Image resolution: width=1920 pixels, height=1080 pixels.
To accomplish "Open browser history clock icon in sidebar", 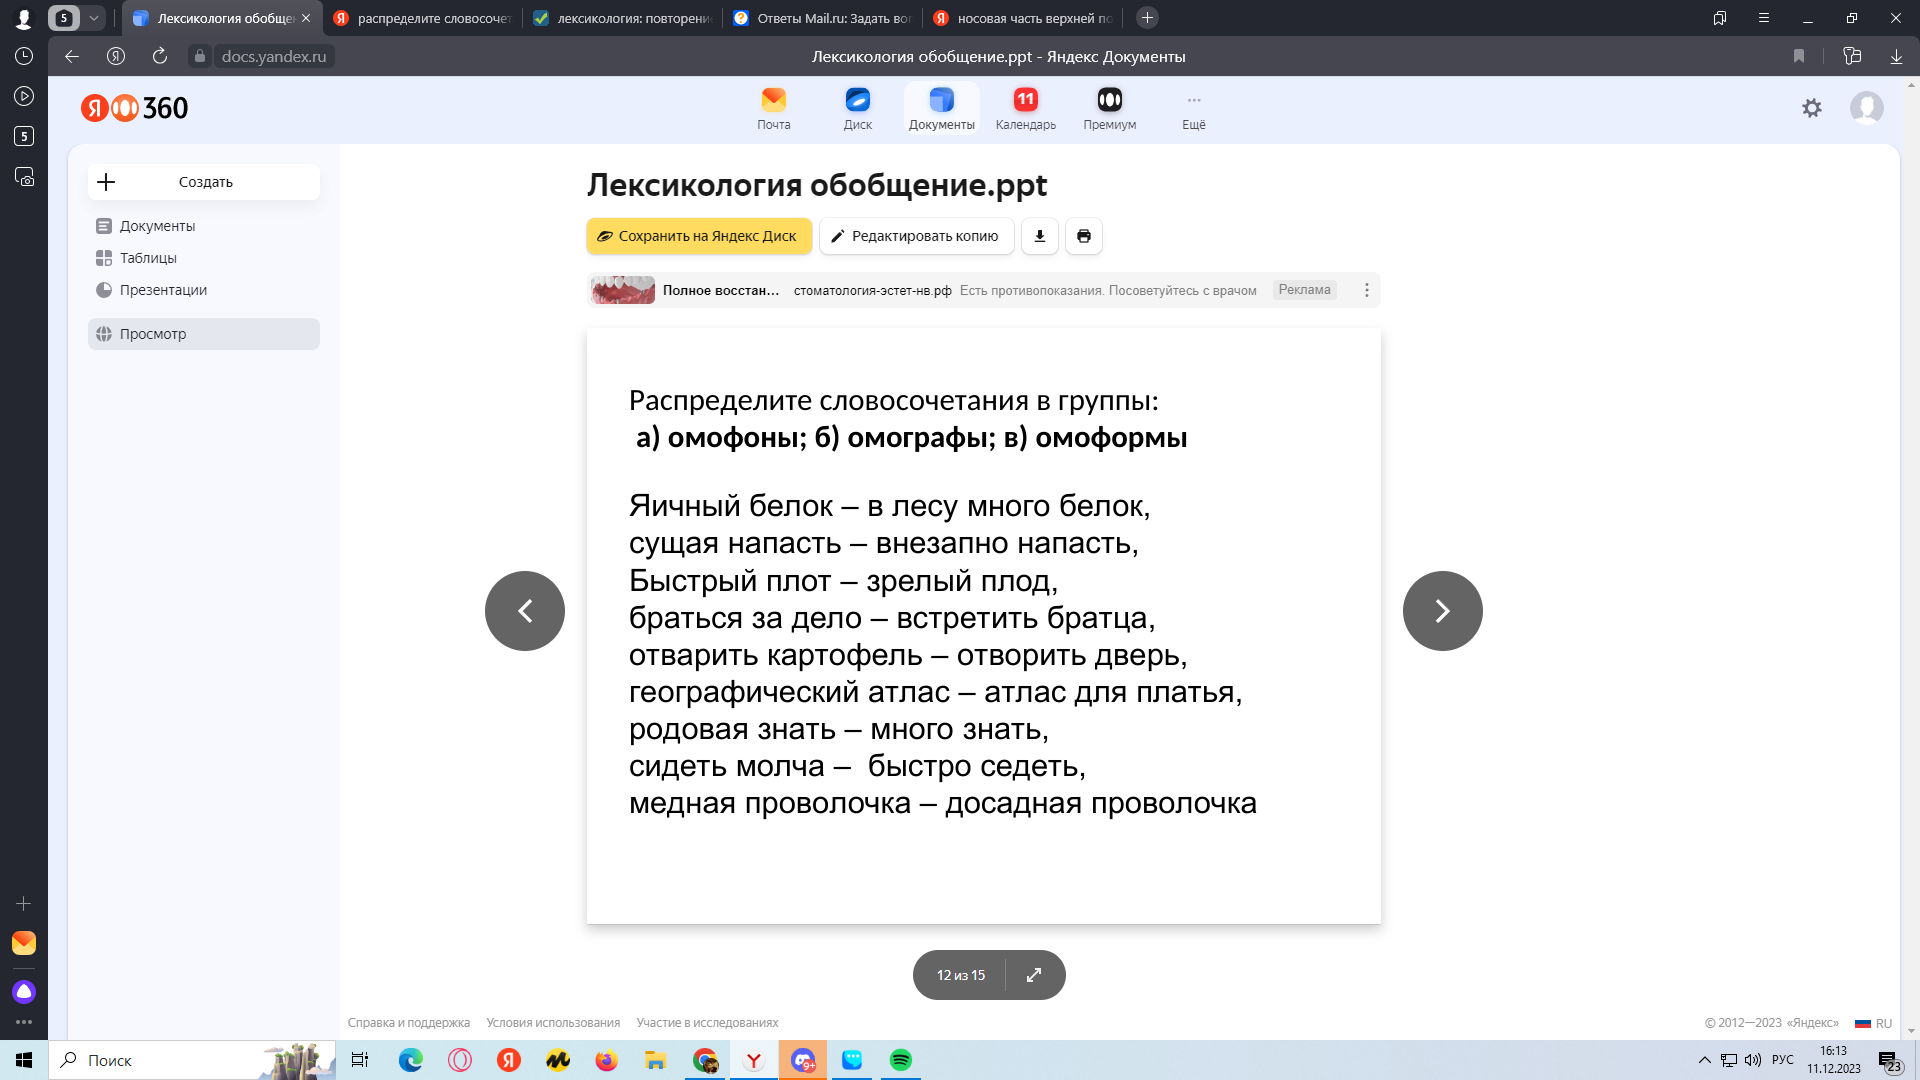I will (x=24, y=56).
